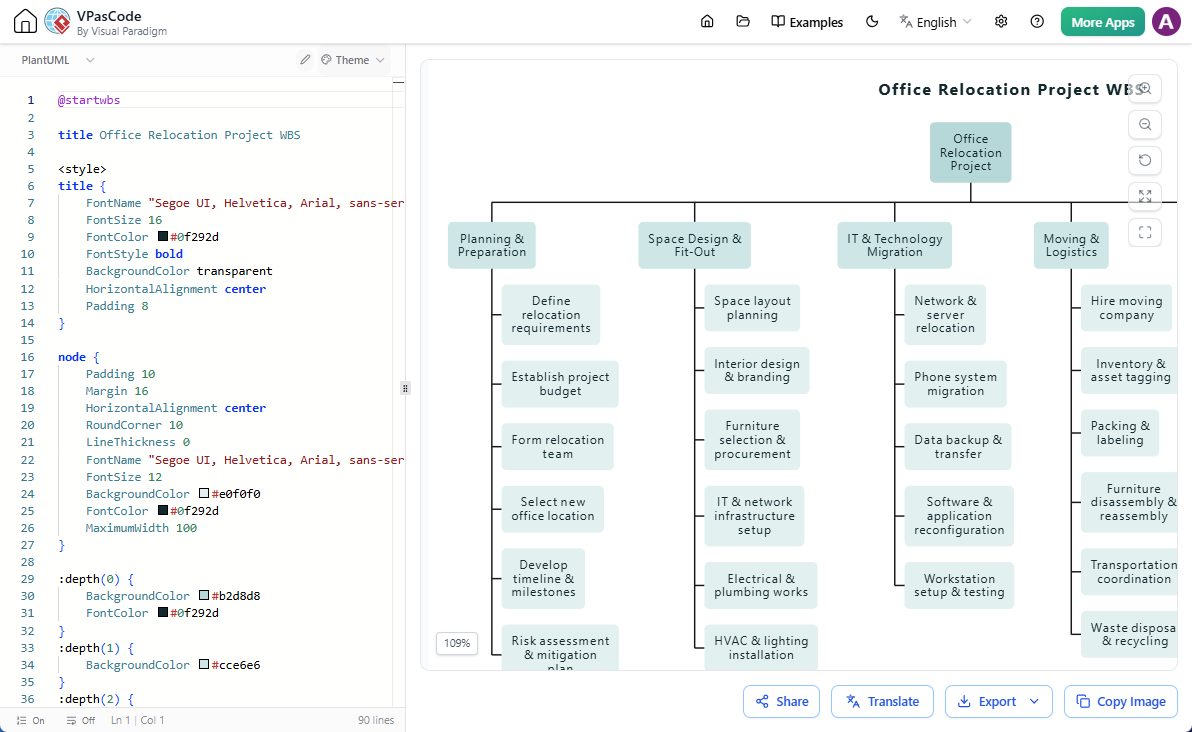Screen dimensions: 1192x732
Task: Click the 90 lines status text
Action: [376, 720]
